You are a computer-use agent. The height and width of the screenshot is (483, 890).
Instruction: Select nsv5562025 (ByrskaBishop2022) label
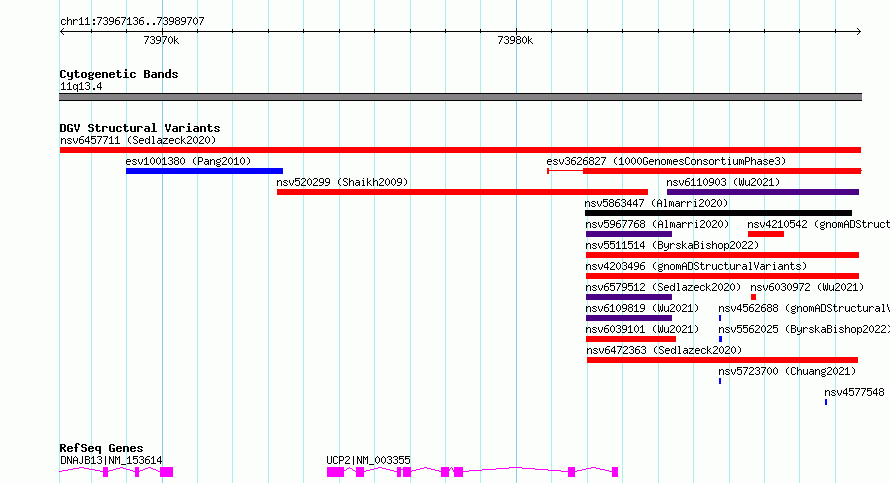pyautogui.click(x=804, y=329)
